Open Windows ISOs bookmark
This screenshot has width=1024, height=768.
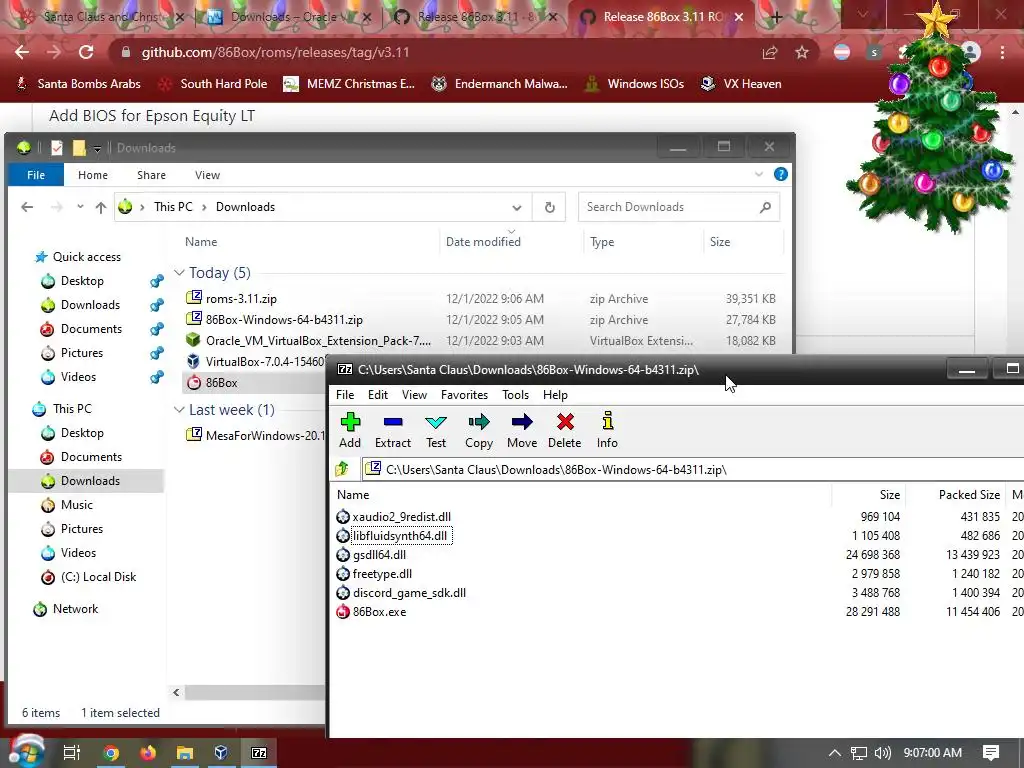point(635,84)
